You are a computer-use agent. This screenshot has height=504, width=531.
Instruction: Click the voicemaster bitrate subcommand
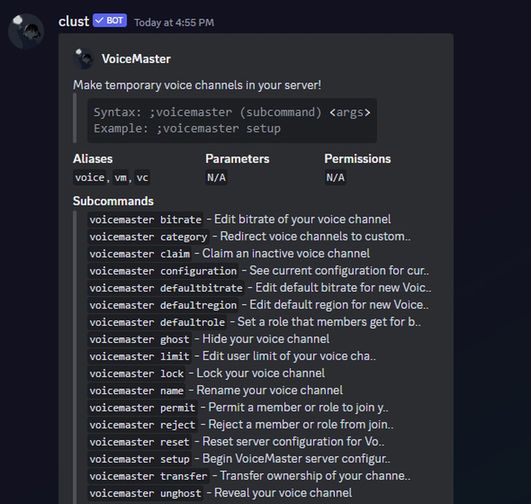point(146,219)
